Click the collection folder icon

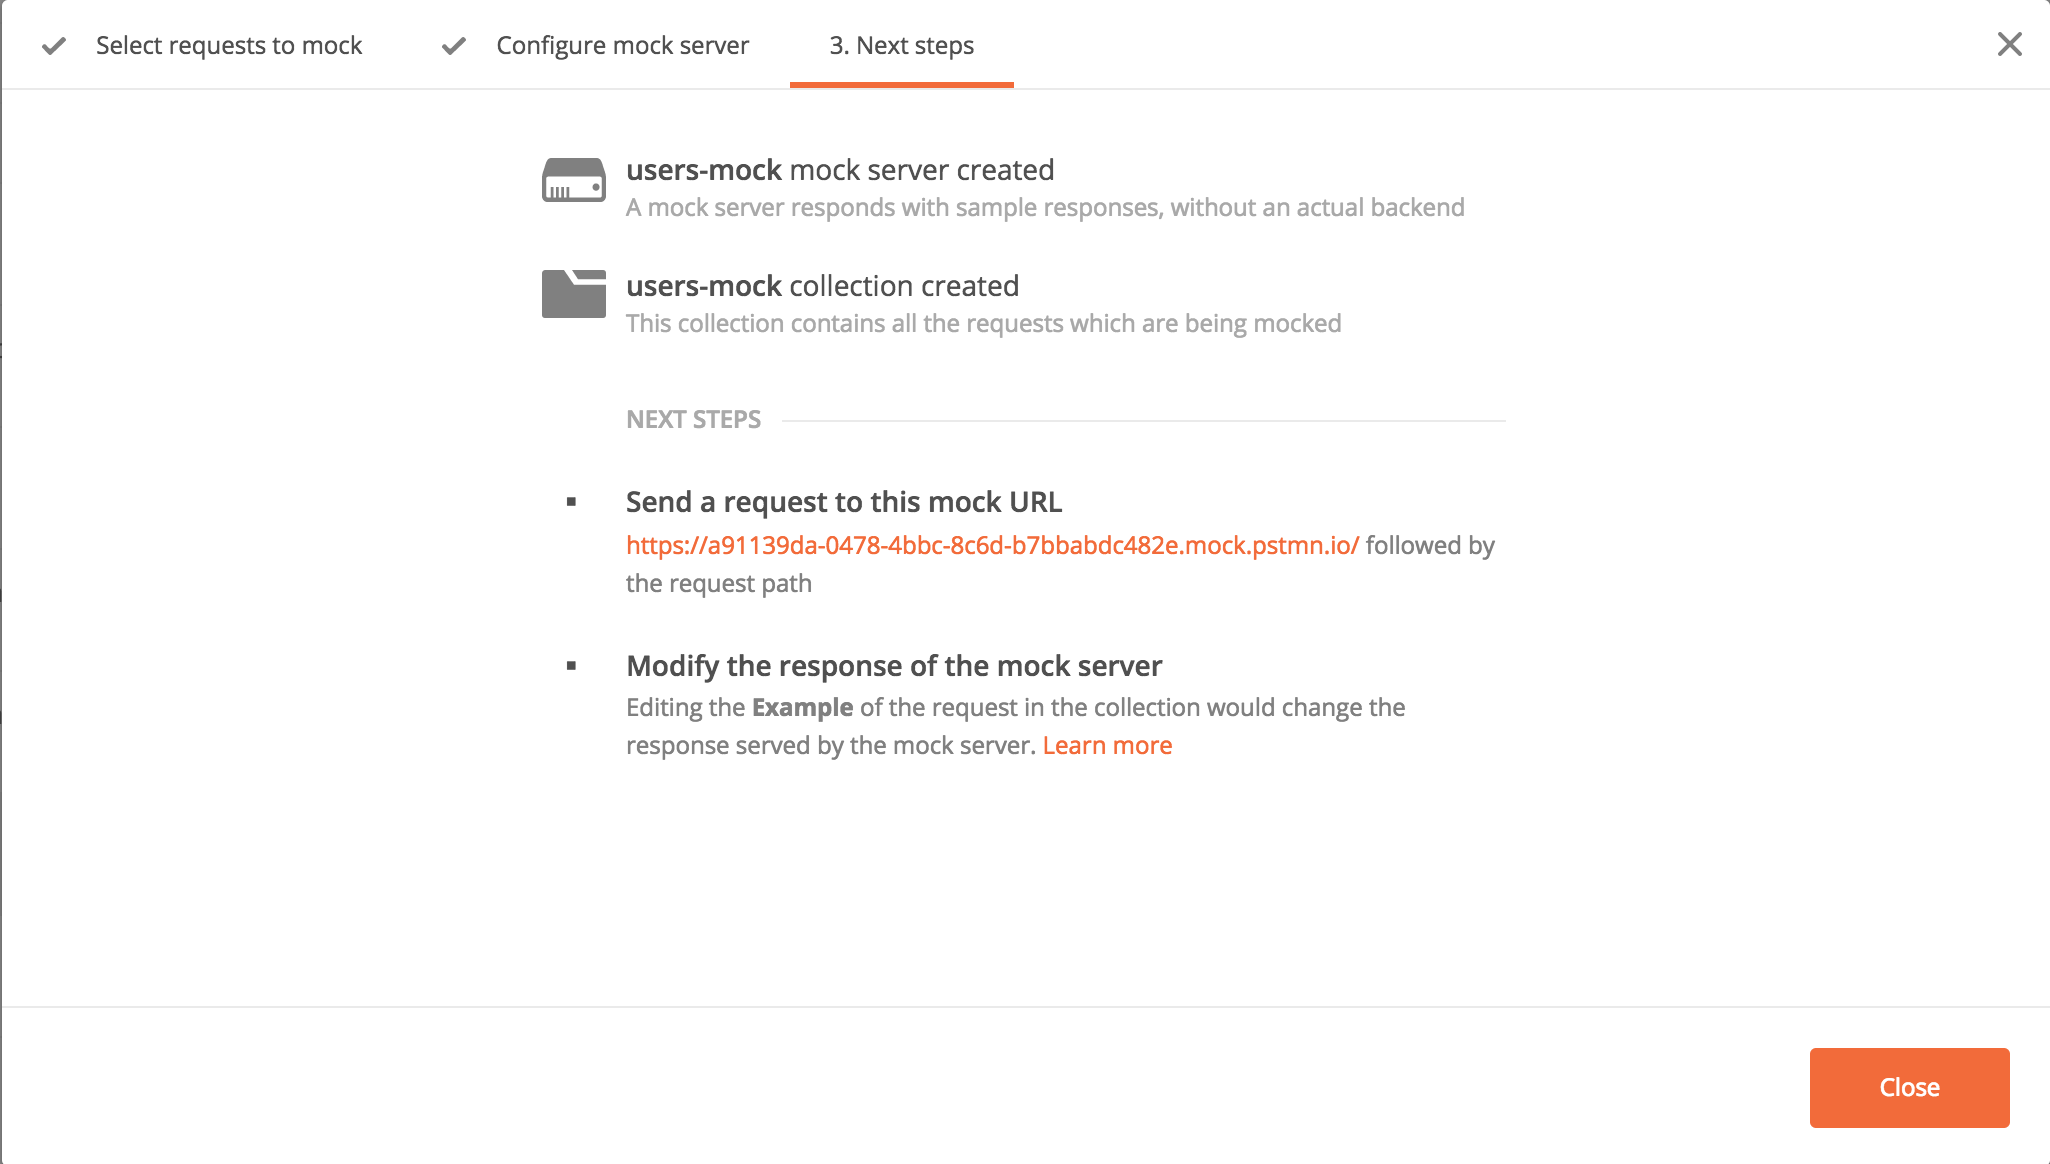[x=573, y=293]
